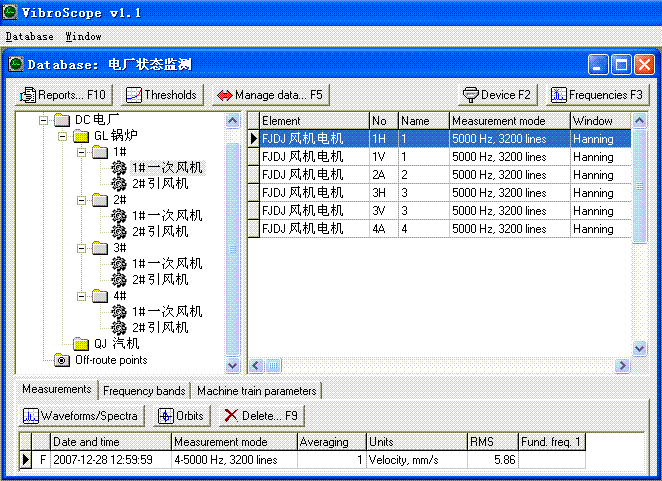Select the row with No 3V
This screenshot has height=481, width=662.
point(440,211)
